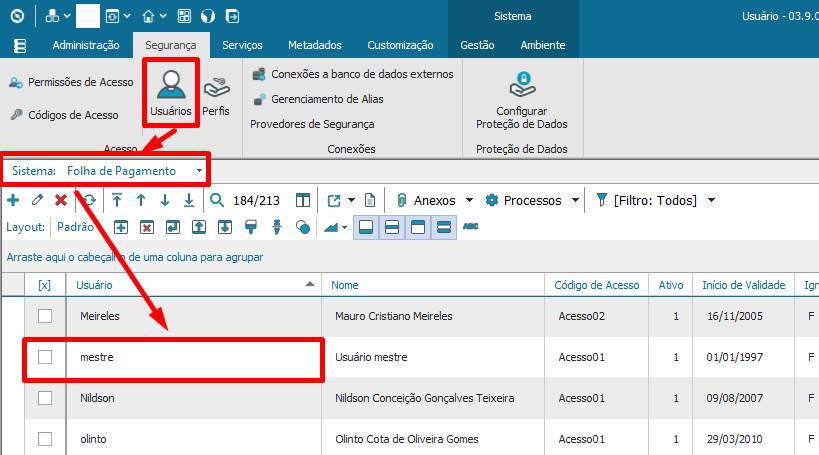Image resolution: width=819 pixels, height=455 pixels.
Task: Switch to the Customização tab
Action: [400, 45]
